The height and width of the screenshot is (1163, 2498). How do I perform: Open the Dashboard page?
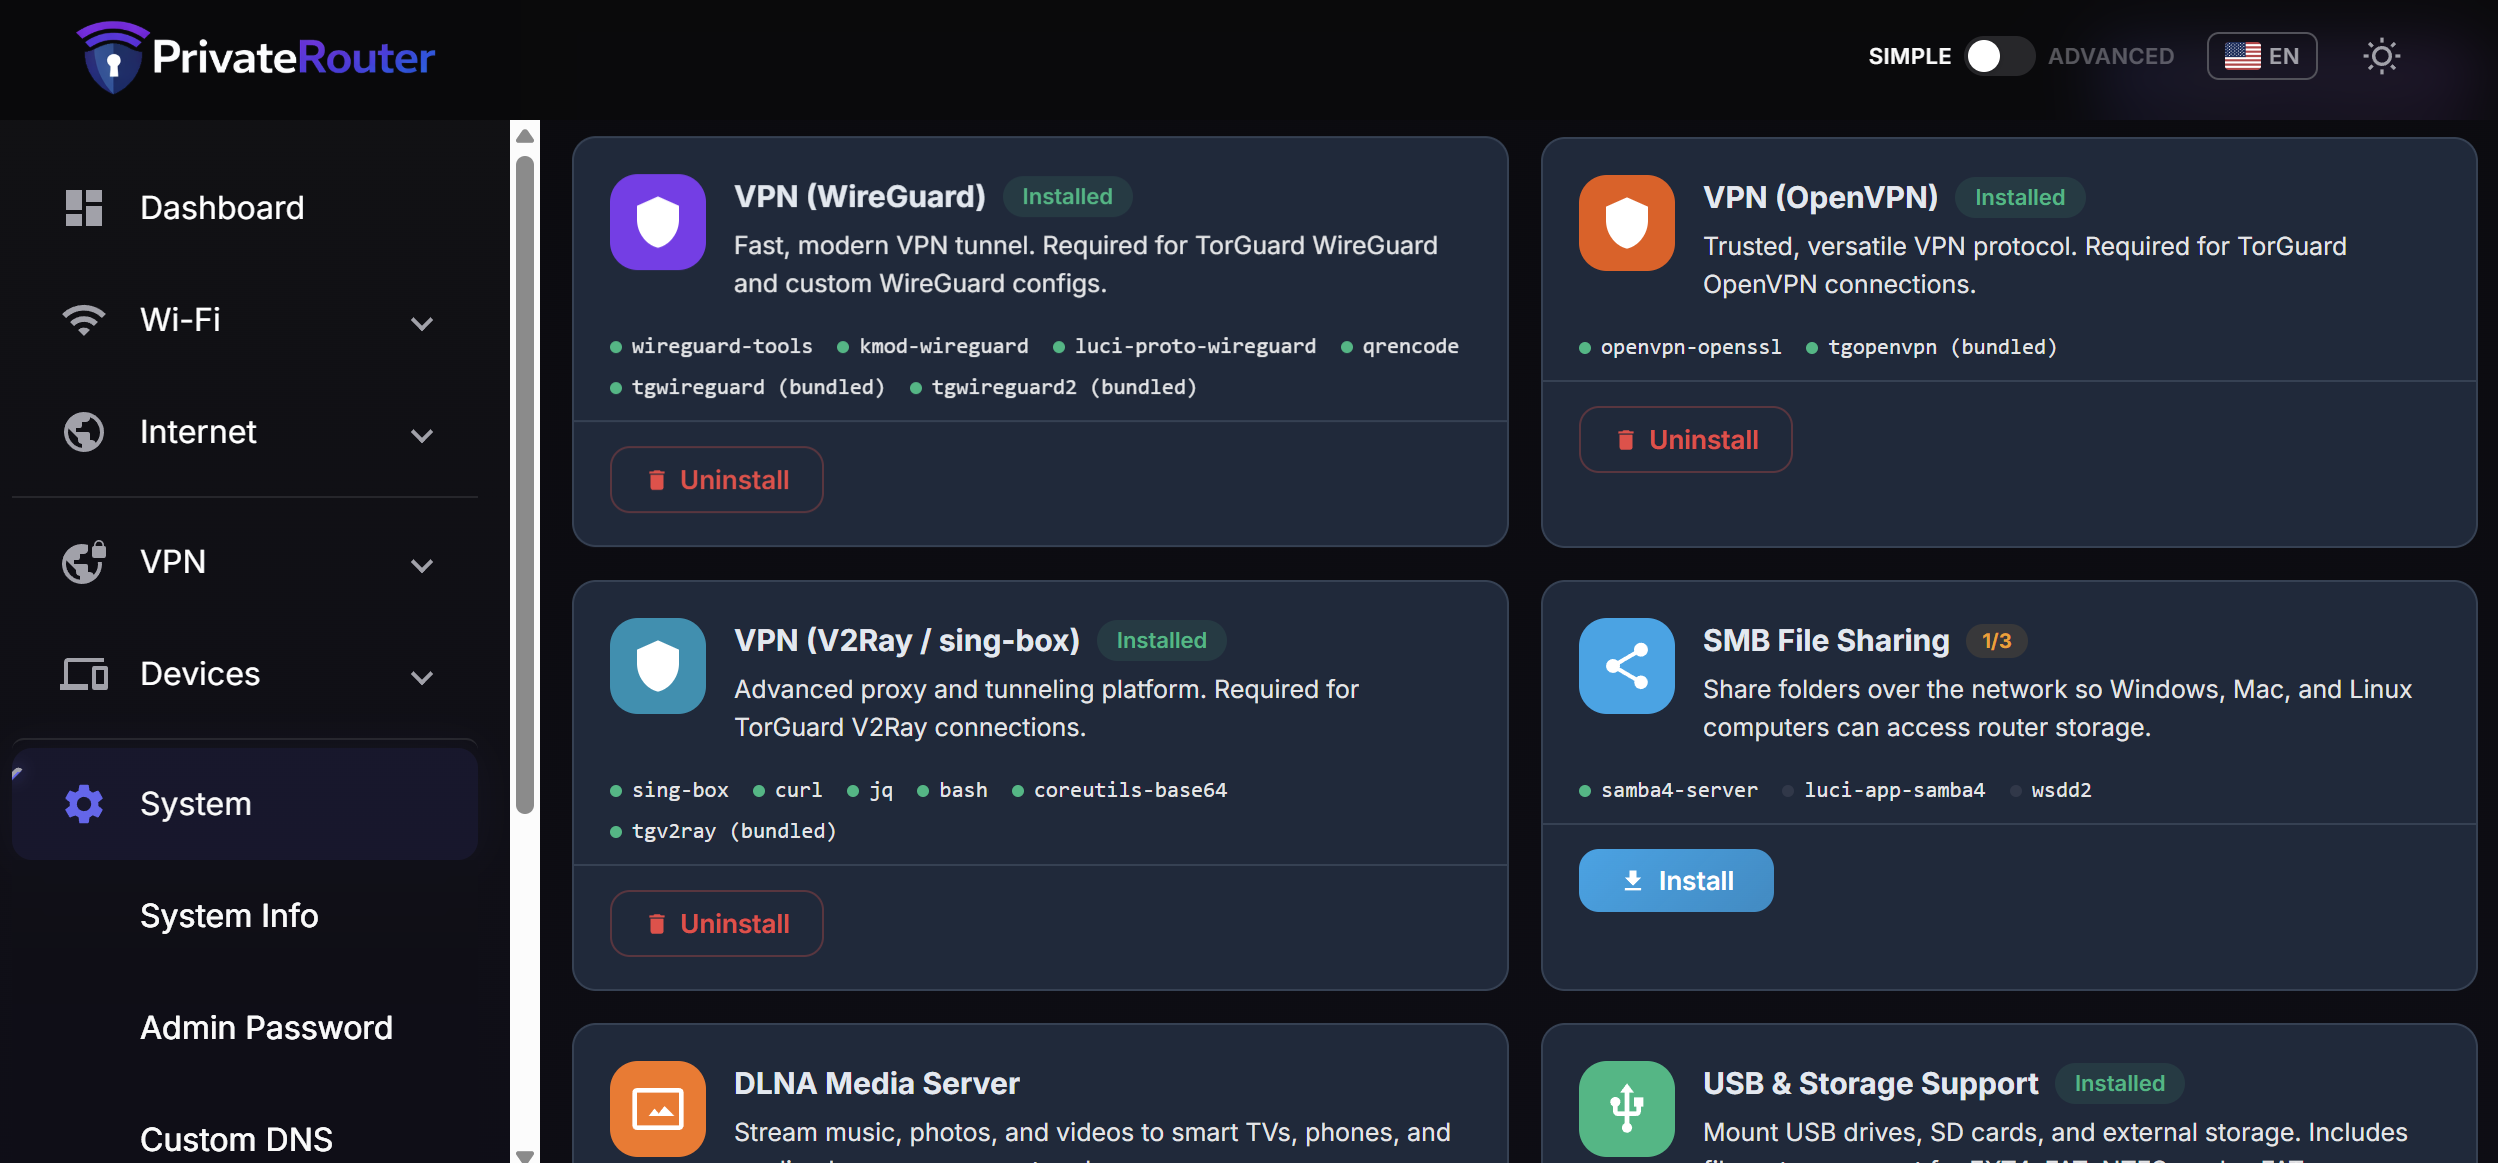click(x=245, y=208)
